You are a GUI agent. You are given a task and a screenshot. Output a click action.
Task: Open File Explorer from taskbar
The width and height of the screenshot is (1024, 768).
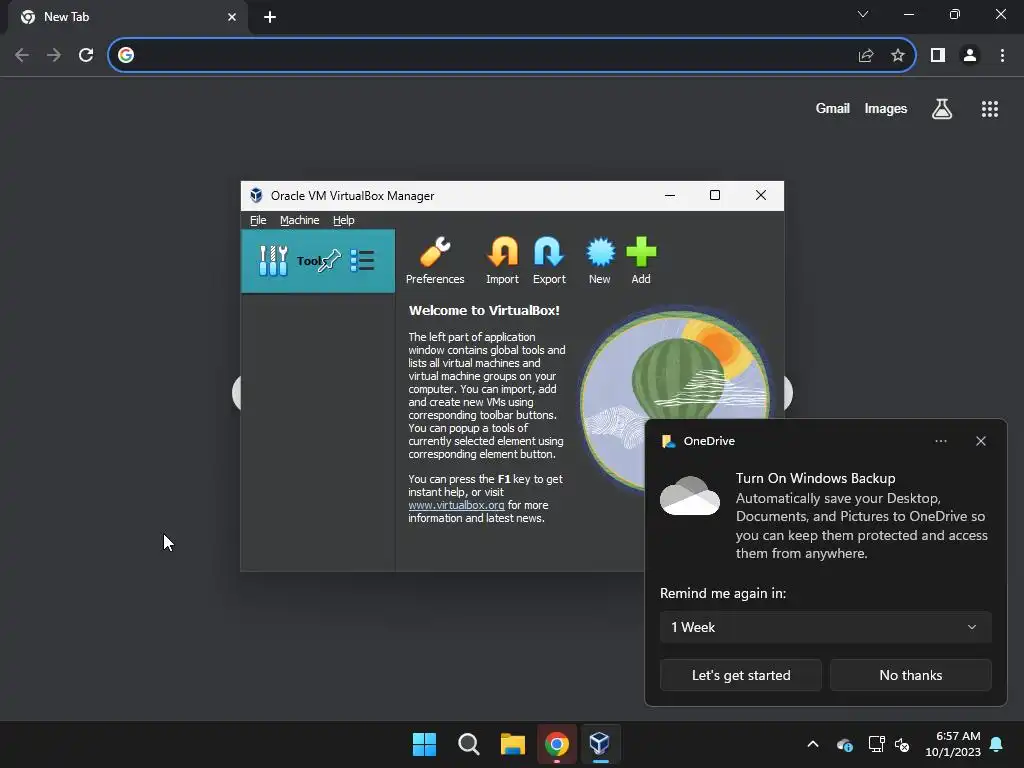tap(513, 744)
